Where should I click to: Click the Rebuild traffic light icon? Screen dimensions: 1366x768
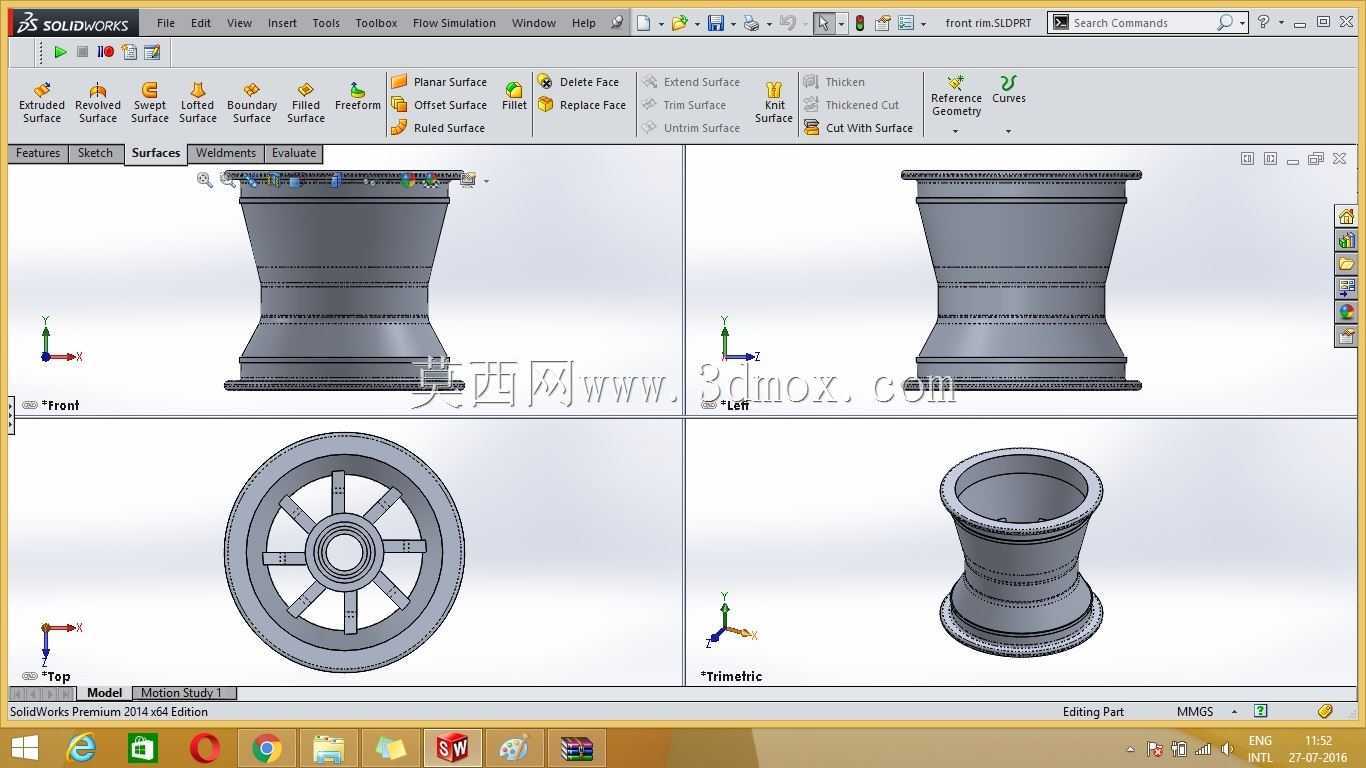[x=859, y=23]
